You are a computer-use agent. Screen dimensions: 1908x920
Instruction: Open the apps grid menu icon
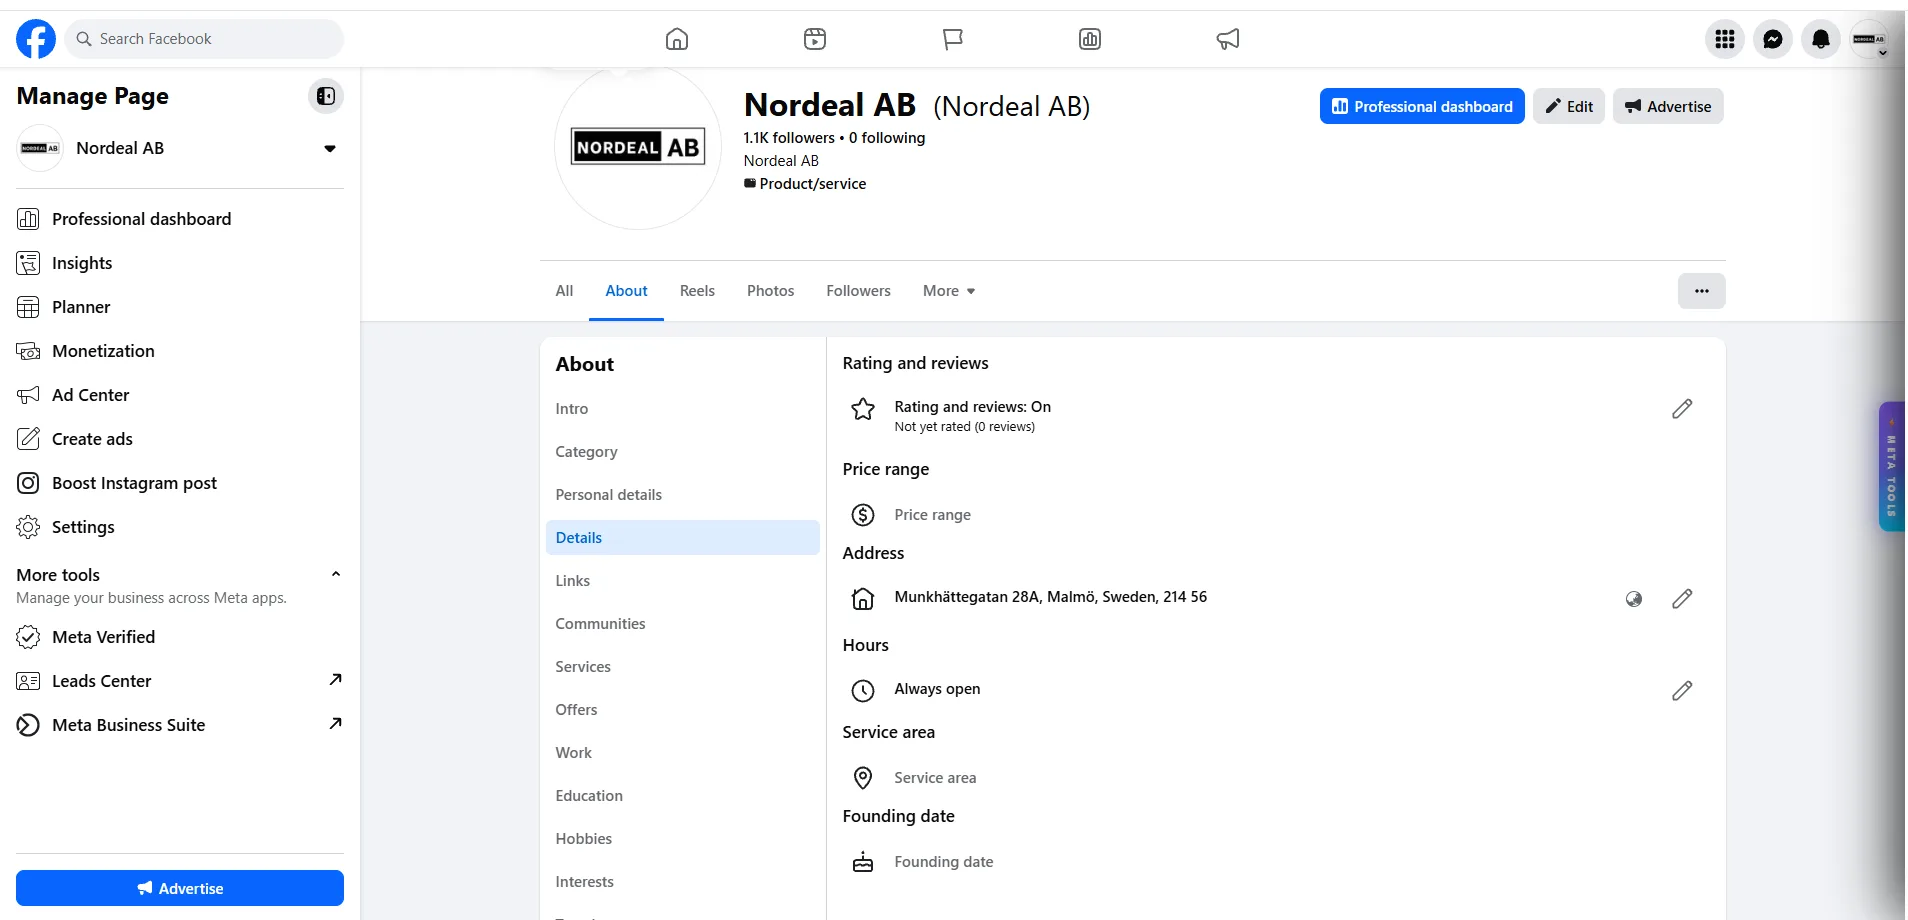(x=1725, y=39)
